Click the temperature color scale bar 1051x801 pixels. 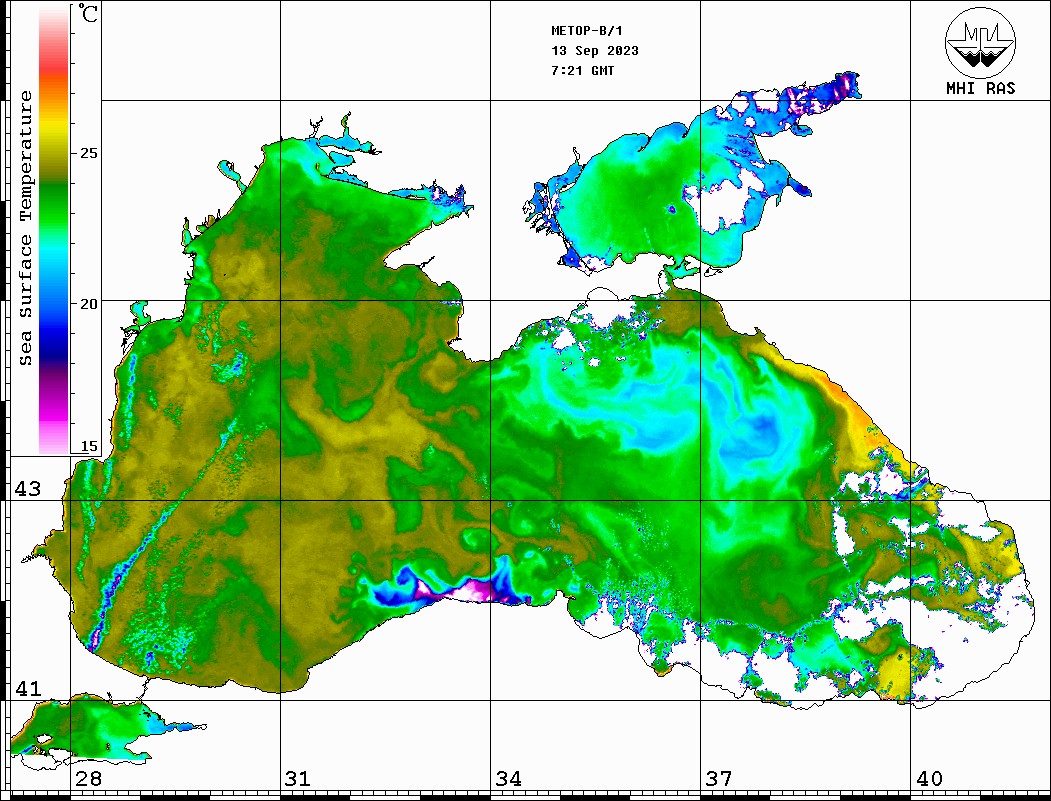tap(54, 230)
